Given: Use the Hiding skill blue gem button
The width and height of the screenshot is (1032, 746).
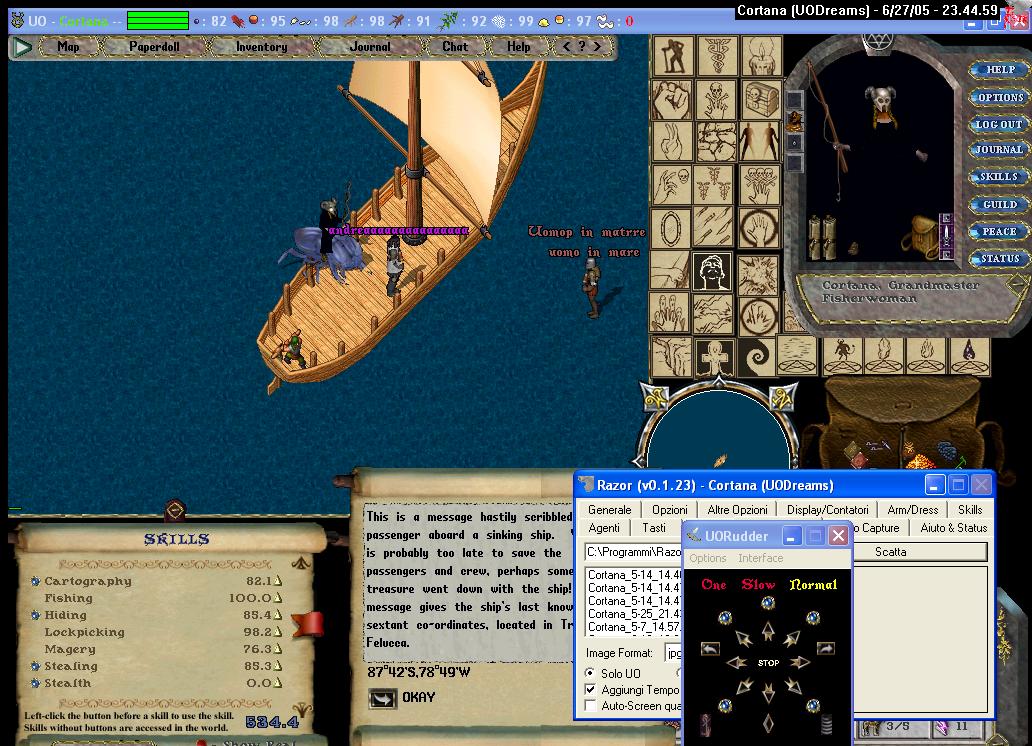Looking at the screenshot, I should tap(36, 615).
